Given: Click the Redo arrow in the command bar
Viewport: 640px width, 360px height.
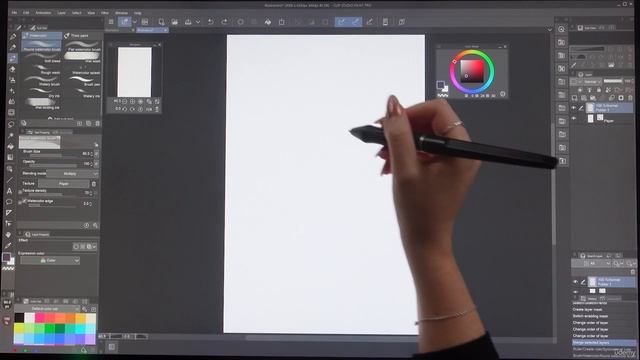Looking at the screenshot, I should coord(224,22).
